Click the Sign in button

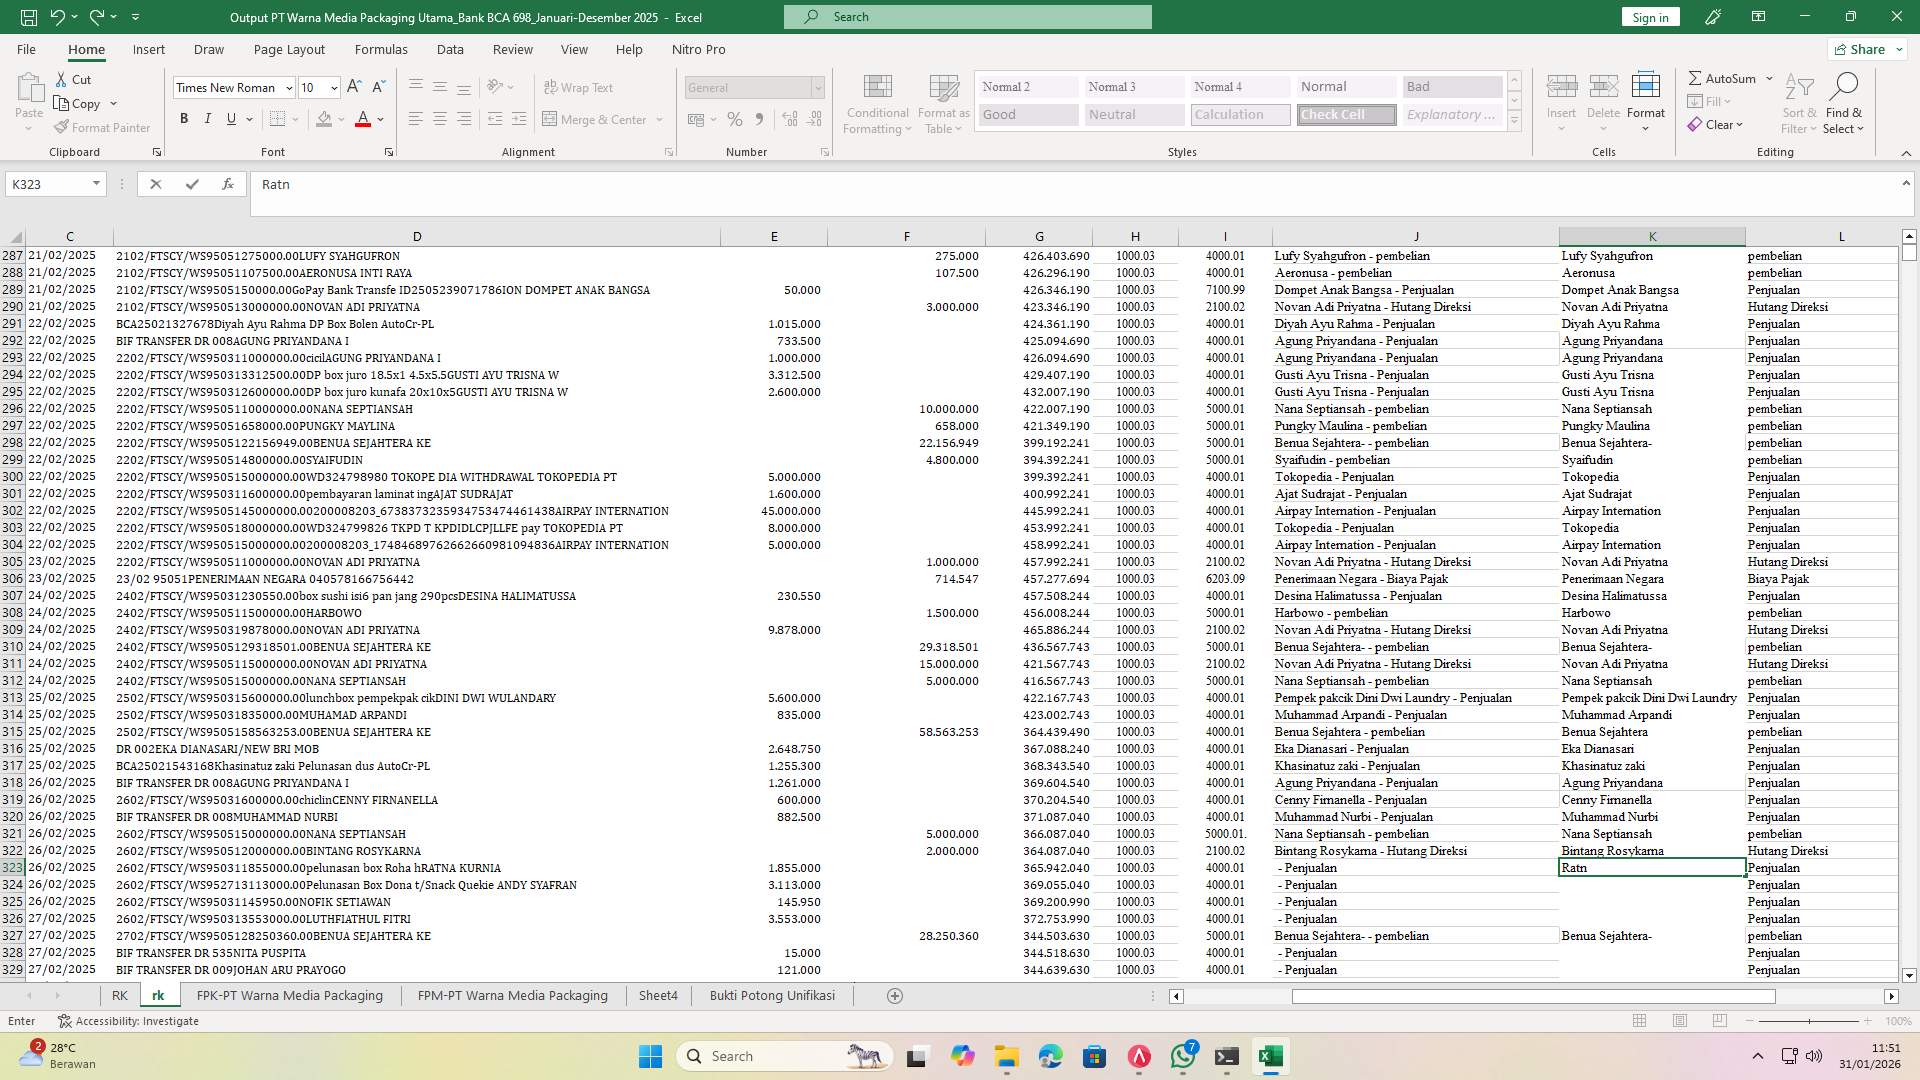click(x=1649, y=16)
